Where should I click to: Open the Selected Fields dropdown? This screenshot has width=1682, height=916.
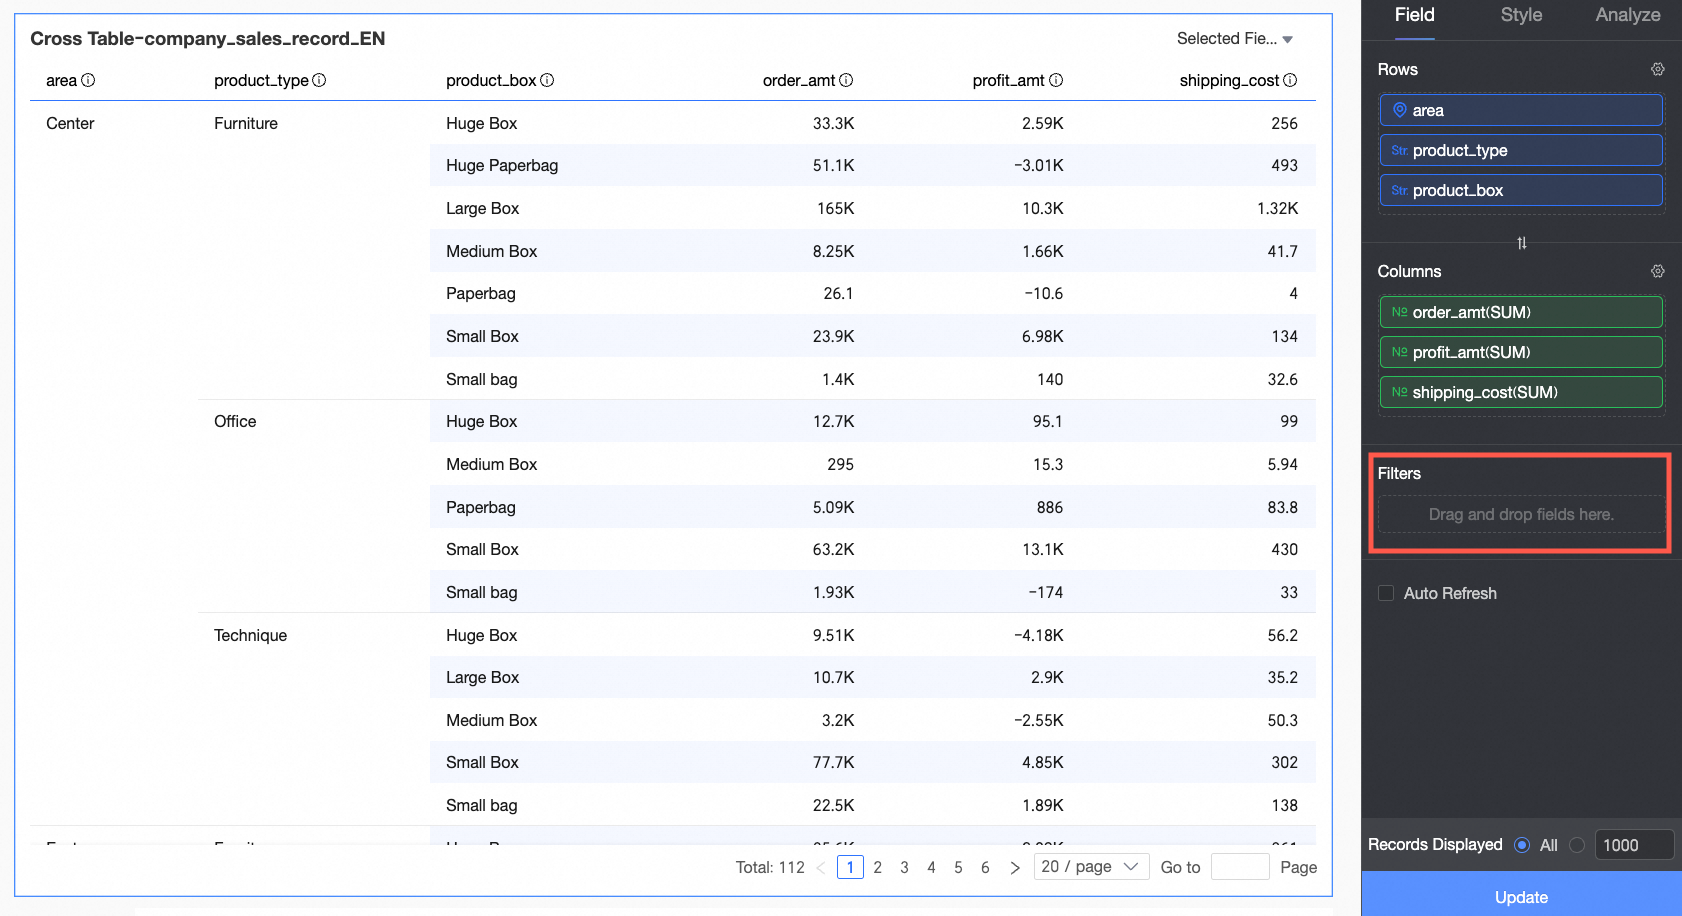click(x=1235, y=39)
